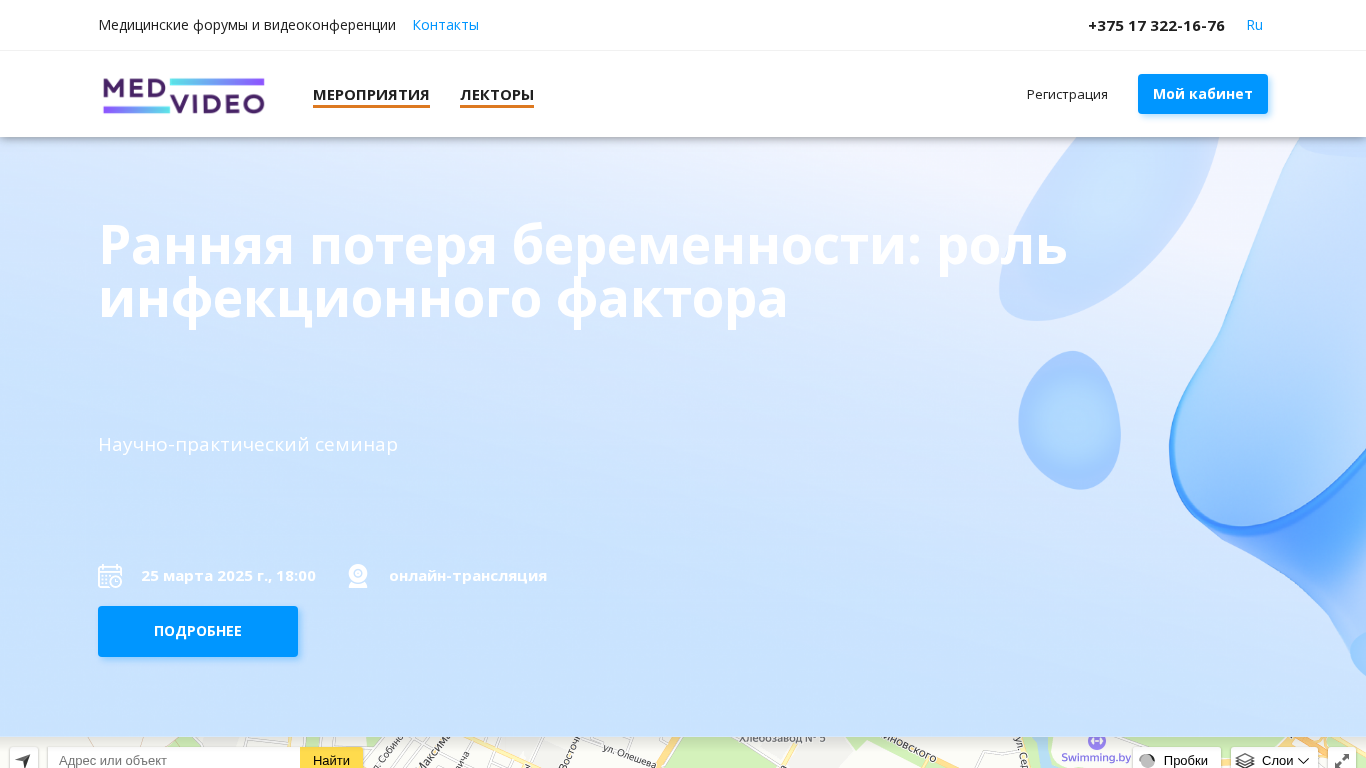Viewport: 1366px width, 768px height.
Task: Click the webcam icon for online broadcast
Action: point(358,576)
